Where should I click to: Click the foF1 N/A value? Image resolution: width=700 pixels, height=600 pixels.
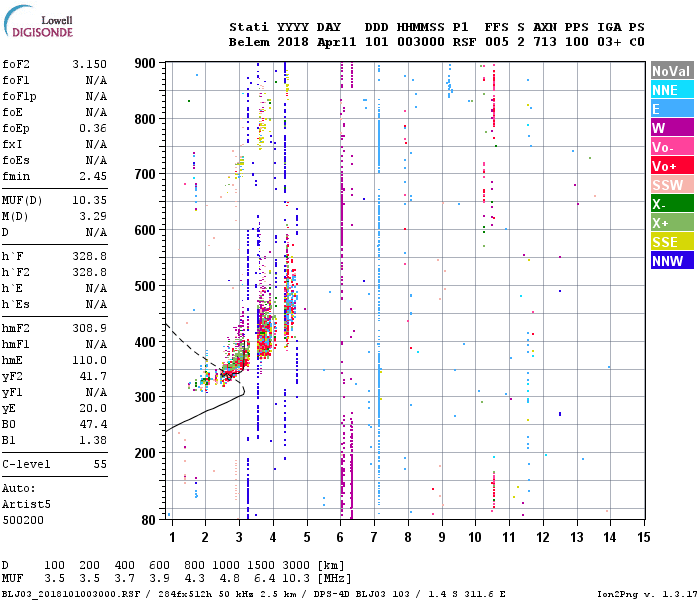[96, 80]
